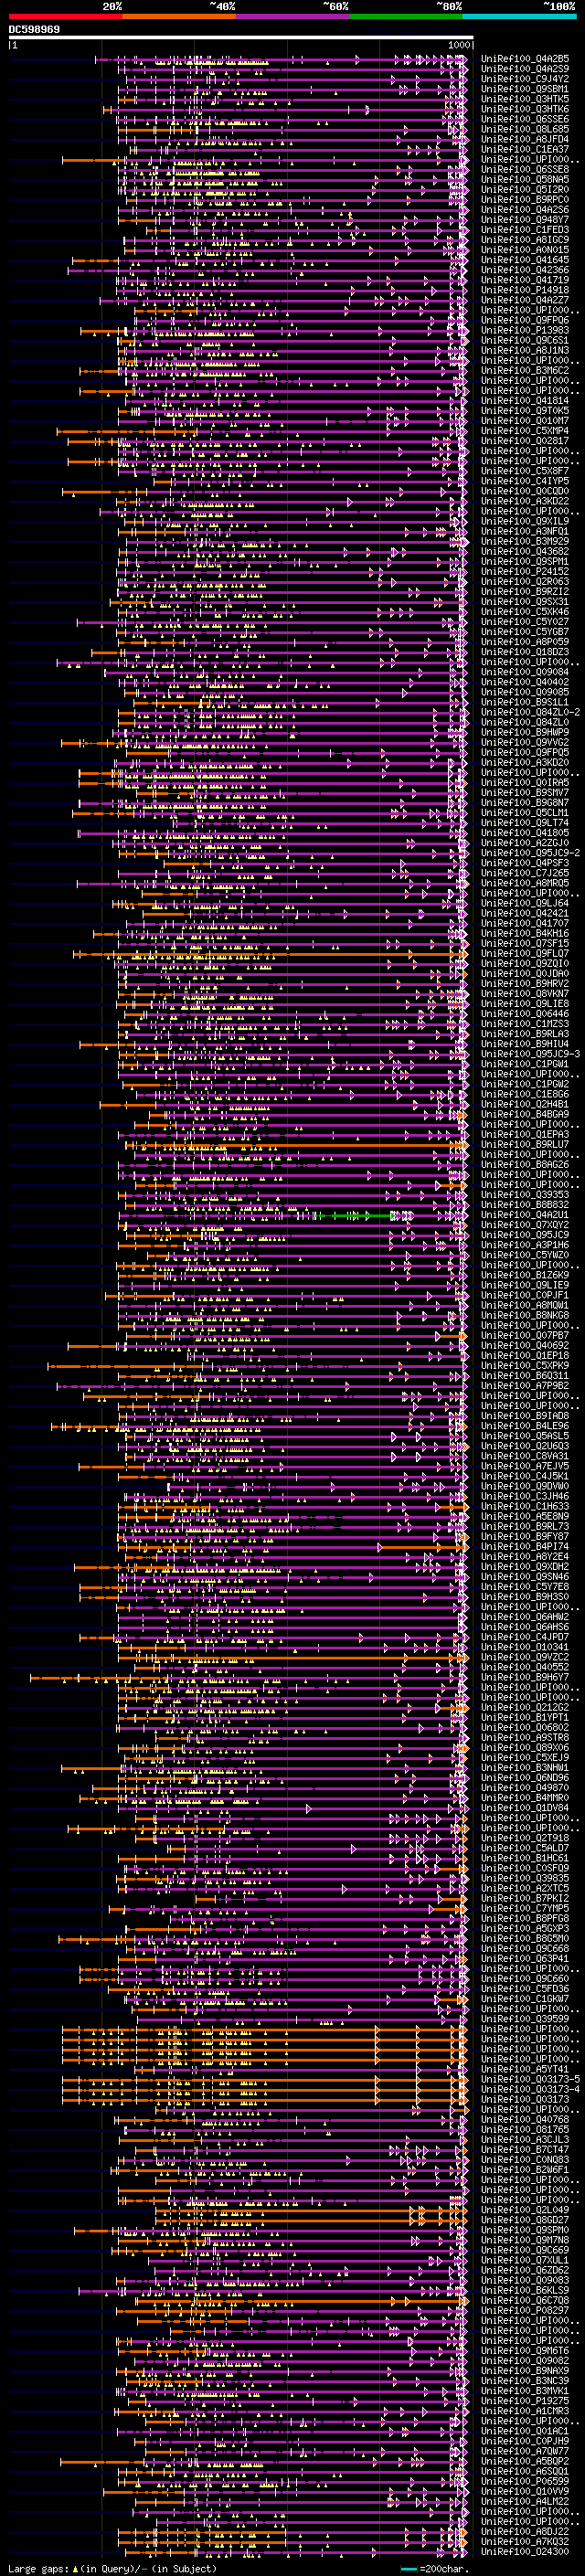Viewport: 585px width, 2576px height.
Task: Open last hit UniRef100_O24300
Action: pyautogui.click(x=525, y=2551)
